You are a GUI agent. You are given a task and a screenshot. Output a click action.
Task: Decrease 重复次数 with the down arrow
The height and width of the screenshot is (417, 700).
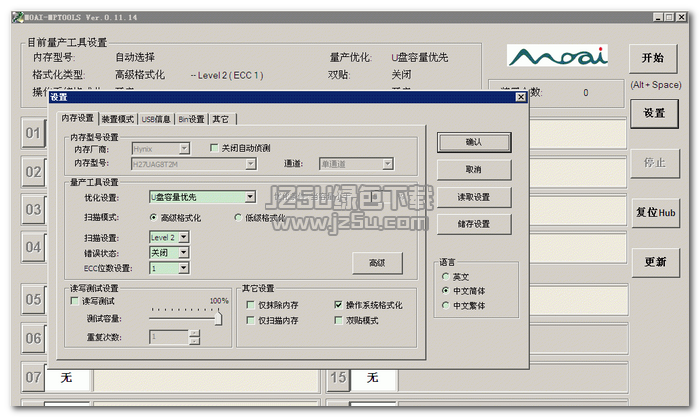point(194,341)
